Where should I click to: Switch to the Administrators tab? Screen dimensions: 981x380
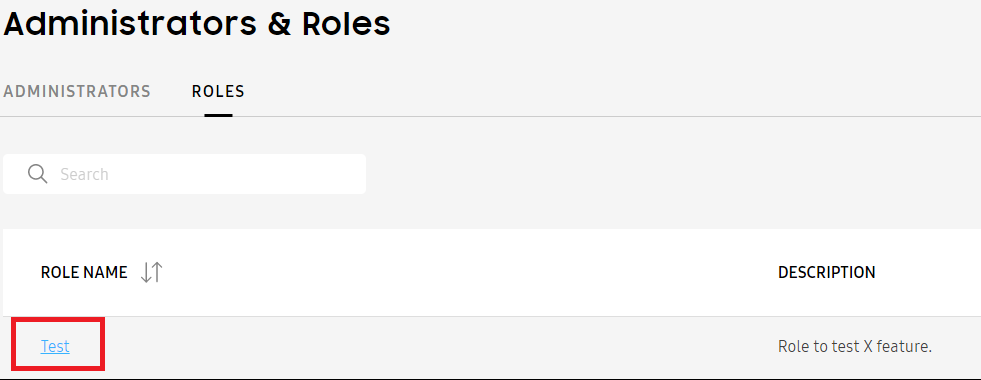coord(77,91)
